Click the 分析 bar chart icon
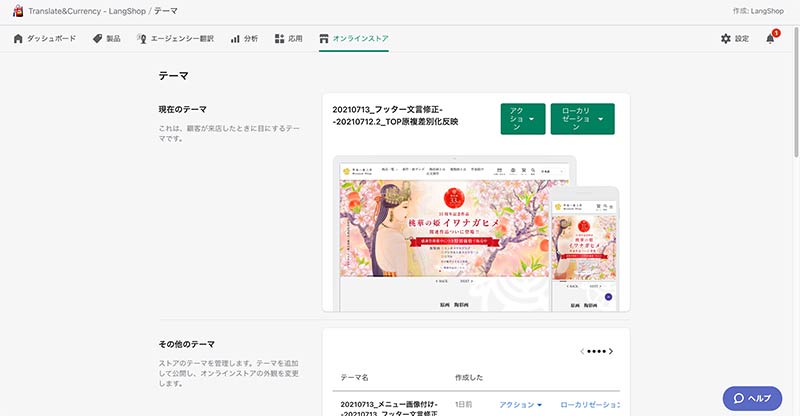800x416 pixels. pos(235,39)
